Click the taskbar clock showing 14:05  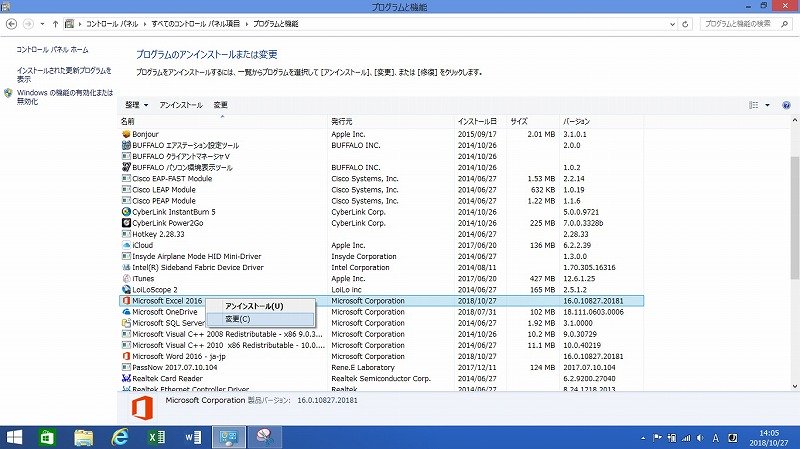pyautogui.click(x=769, y=438)
